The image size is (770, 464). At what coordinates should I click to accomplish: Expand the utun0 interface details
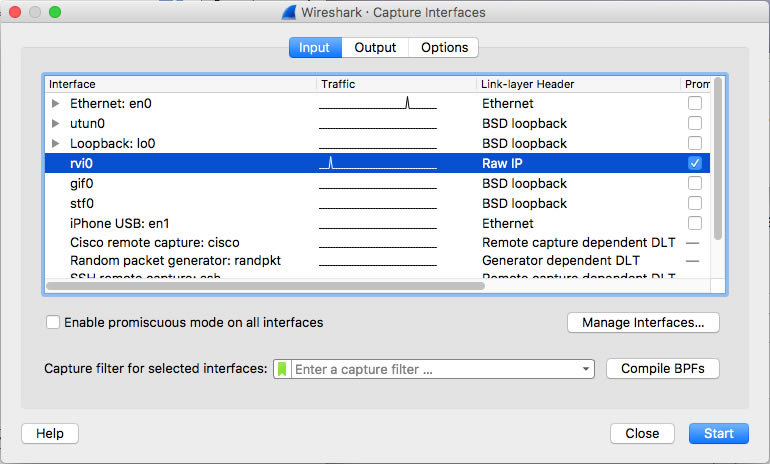[x=55, y=123]
